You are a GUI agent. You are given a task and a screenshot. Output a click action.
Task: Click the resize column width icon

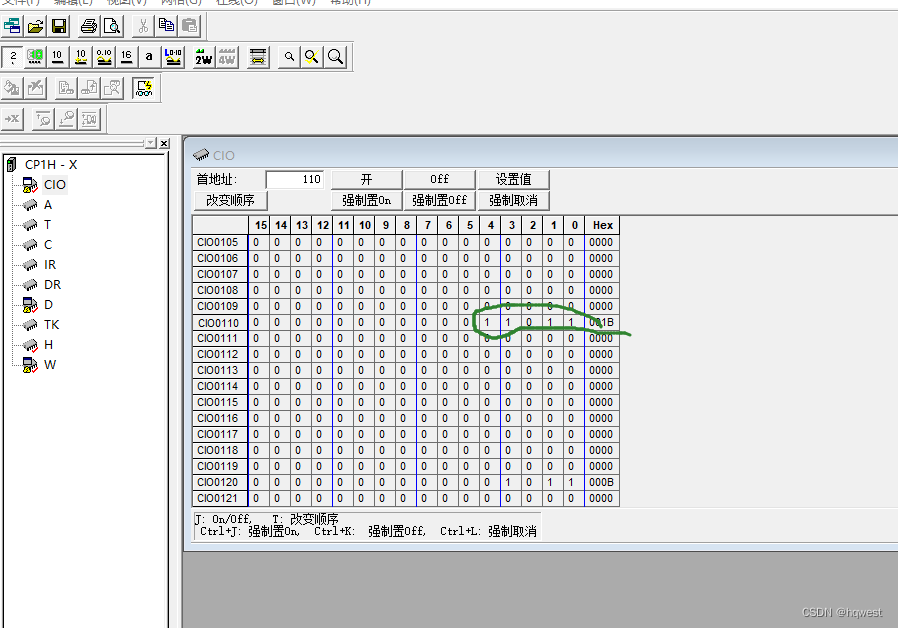258,57
